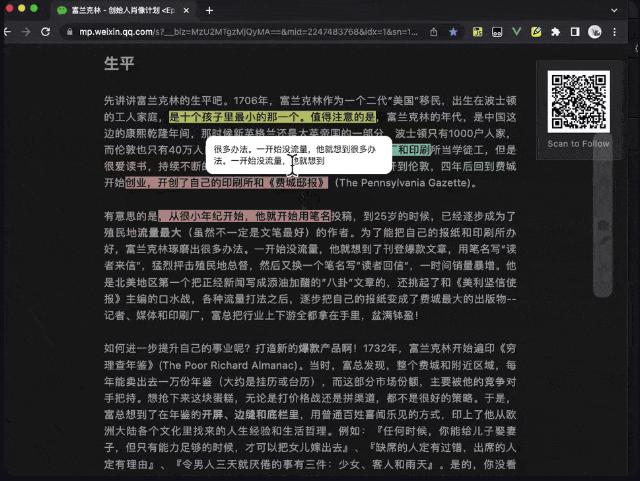The image size is (640, 481).
Task: Go back to the previous page
Action: [7, 32]
